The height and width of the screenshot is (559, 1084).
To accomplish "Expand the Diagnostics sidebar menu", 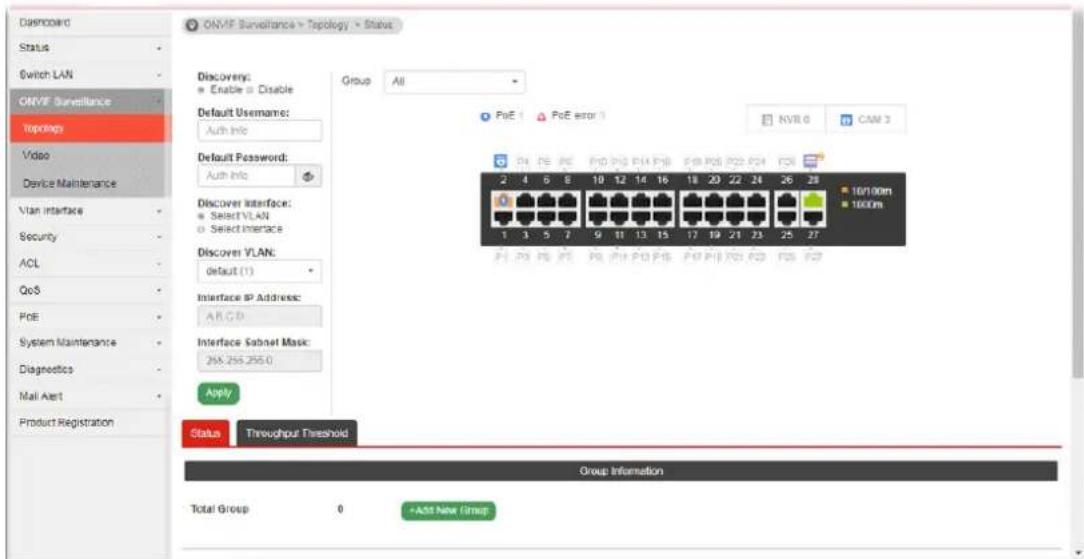I will pyautogui.click(x=86, y=370).
